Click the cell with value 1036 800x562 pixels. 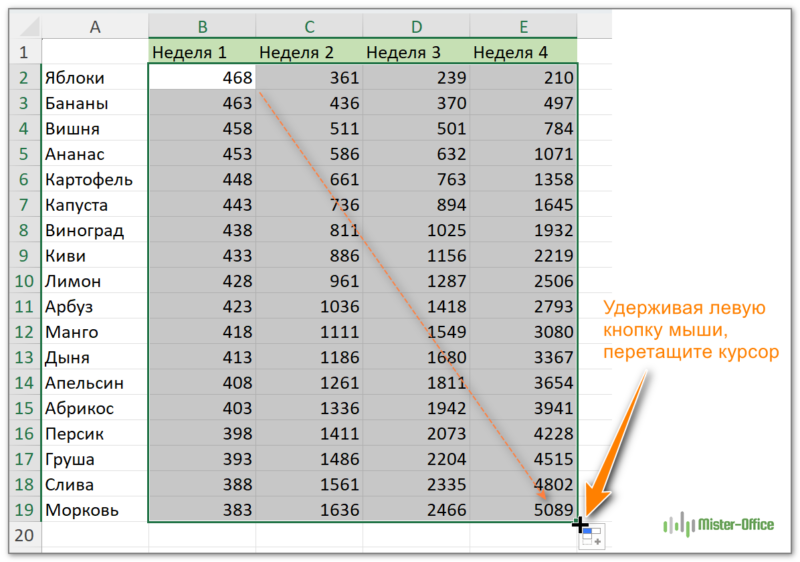point(309,306)
